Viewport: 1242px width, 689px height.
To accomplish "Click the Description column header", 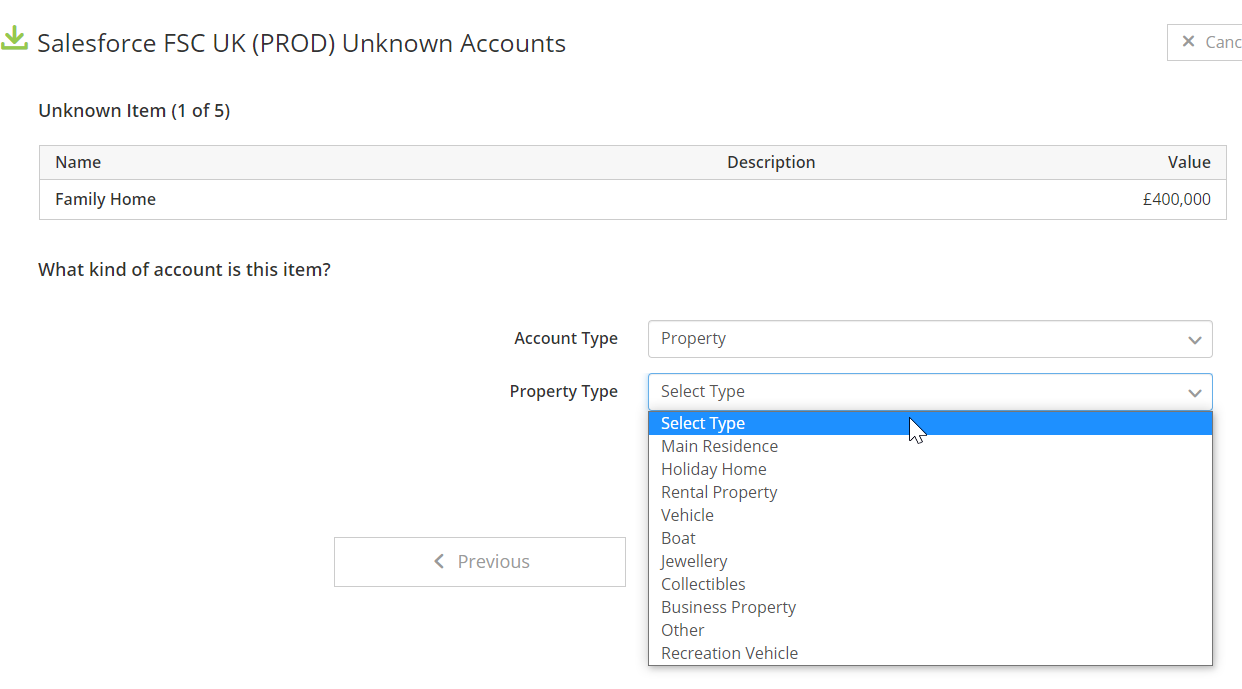I will coord(771,162).
